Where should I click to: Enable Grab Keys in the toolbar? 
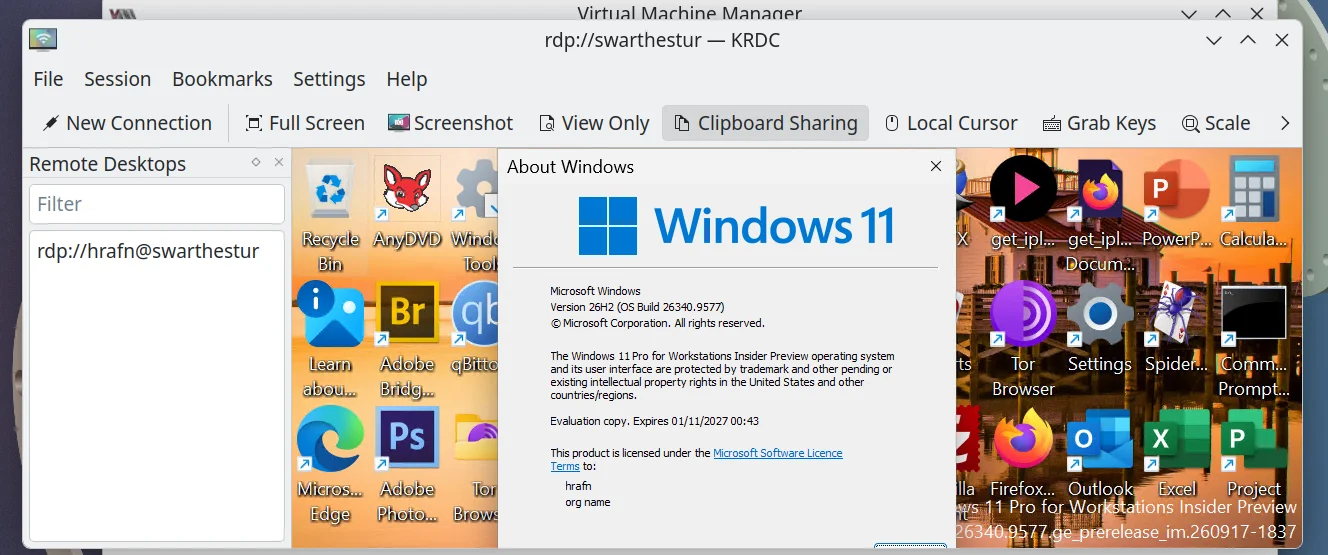coord(1099,123)
